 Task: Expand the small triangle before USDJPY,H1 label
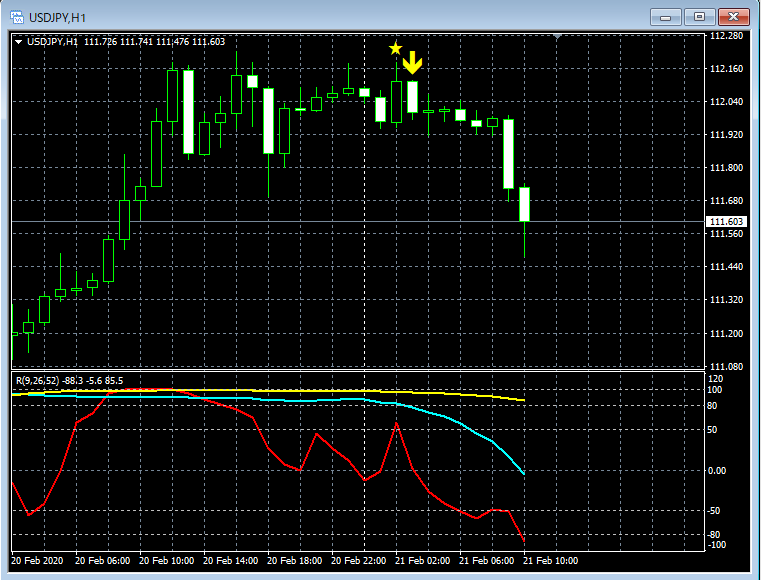[18, 42]
